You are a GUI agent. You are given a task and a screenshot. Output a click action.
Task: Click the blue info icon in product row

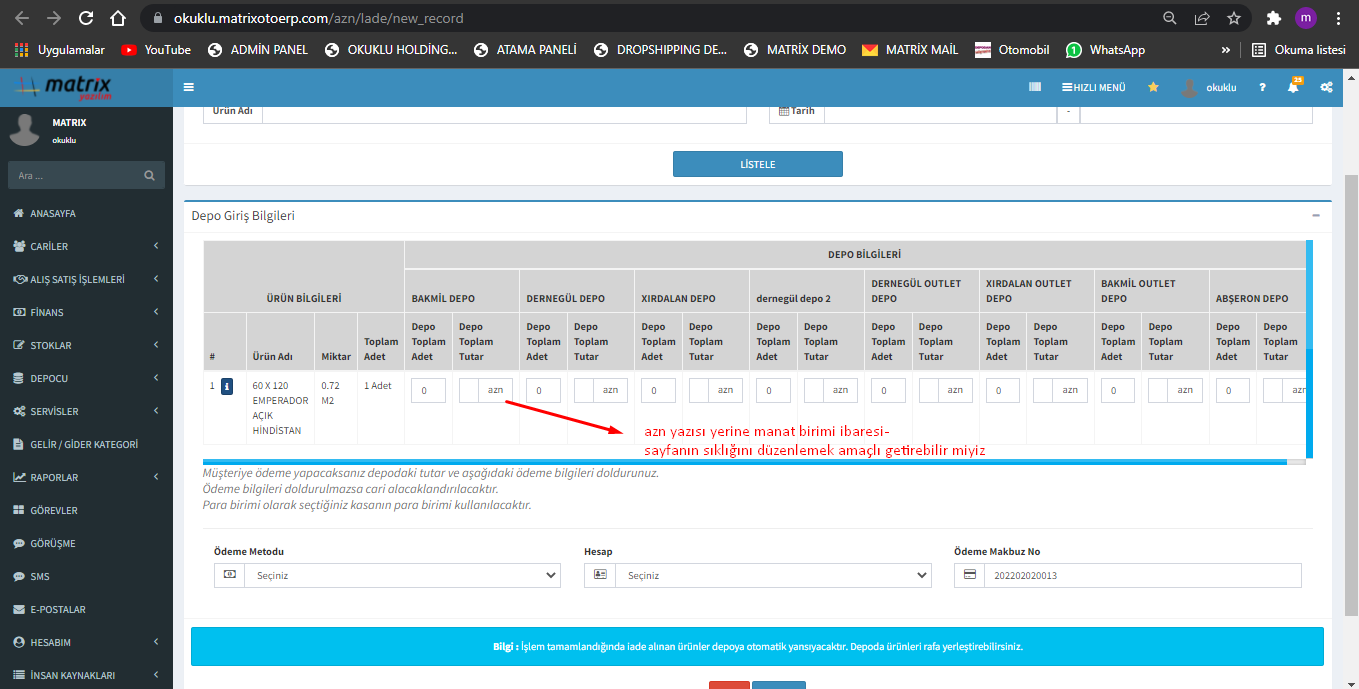[227, 386]
